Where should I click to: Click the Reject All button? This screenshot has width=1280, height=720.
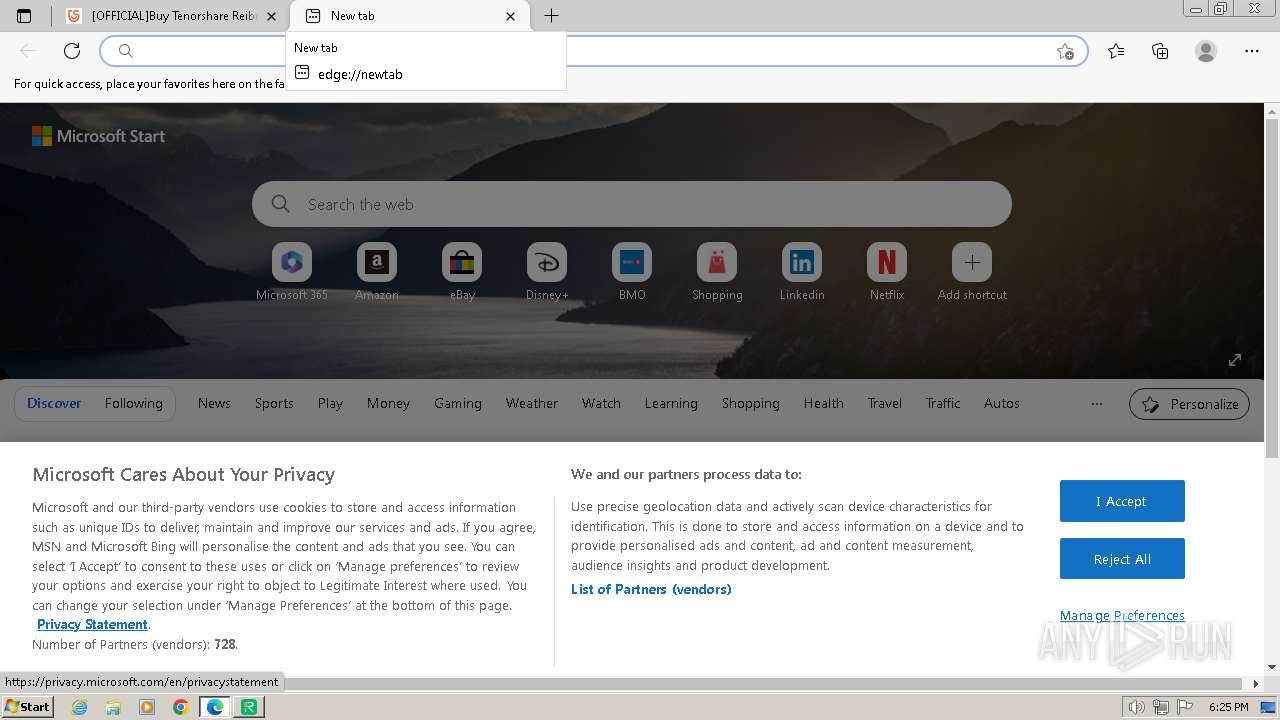1122,559
